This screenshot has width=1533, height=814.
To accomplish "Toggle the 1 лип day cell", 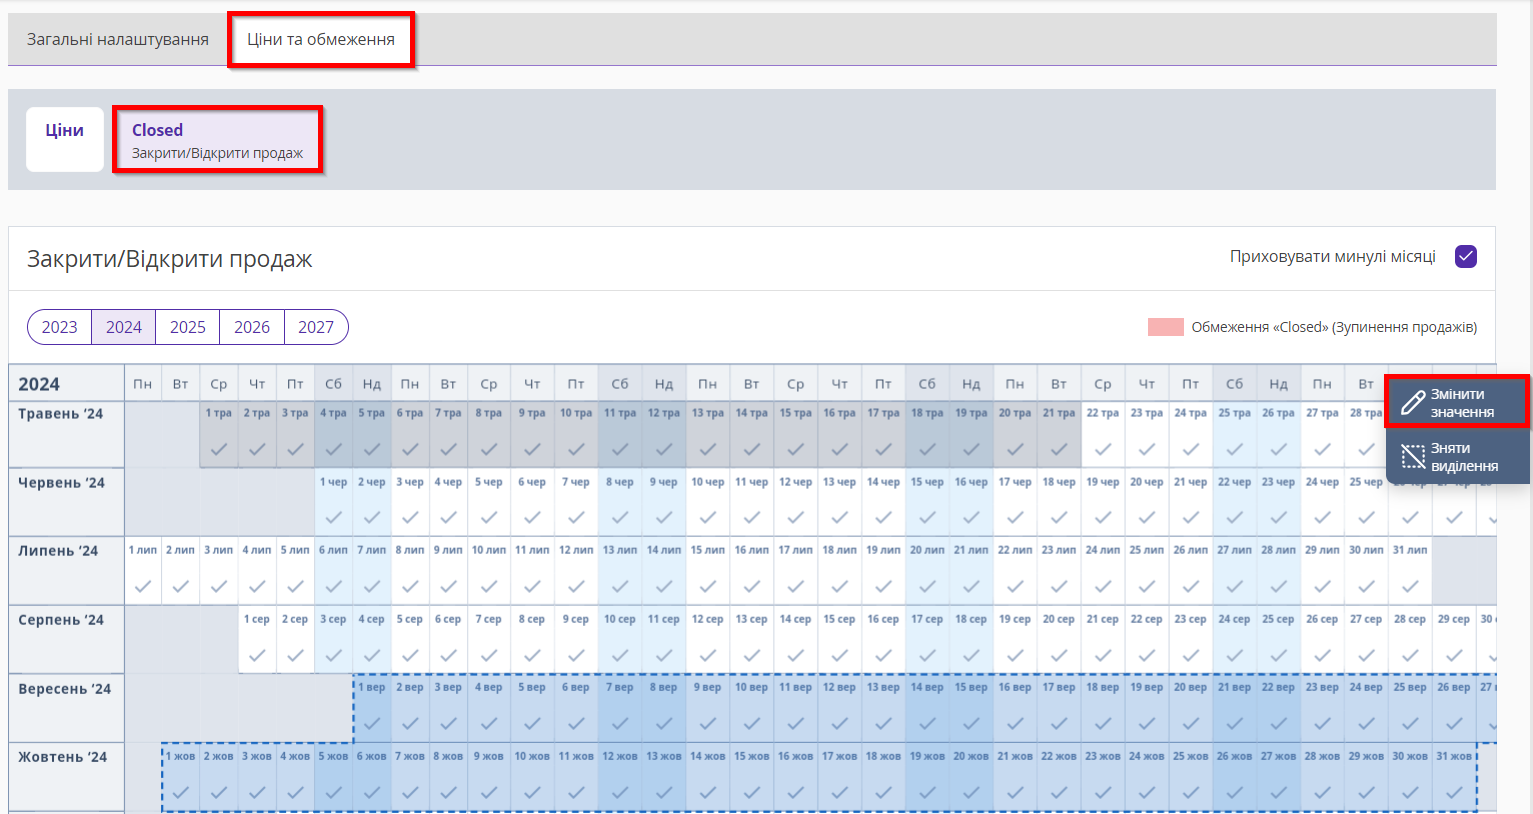I will click(x=143, y=571).
